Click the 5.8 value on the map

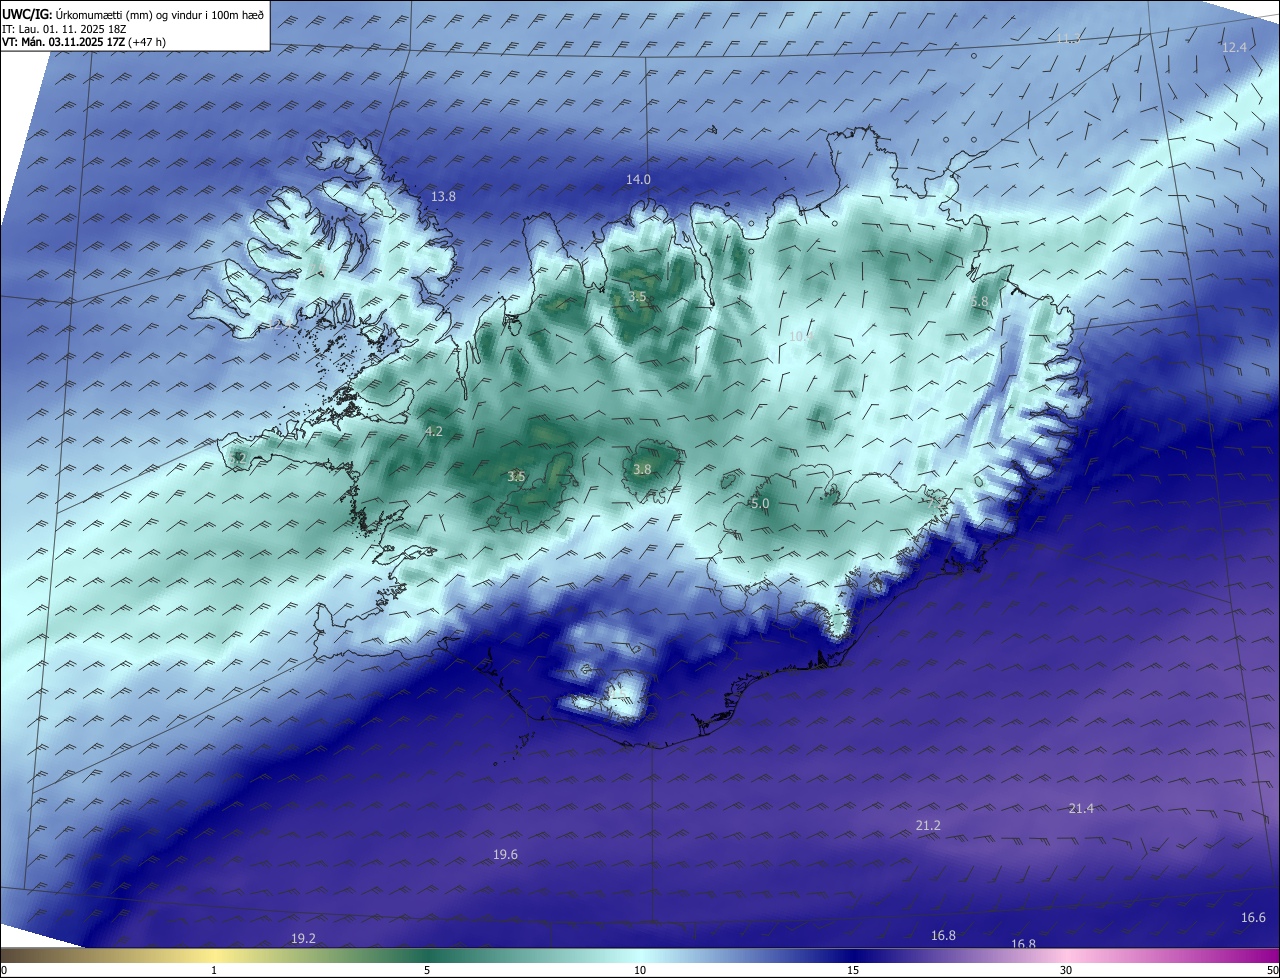(979, 302)
